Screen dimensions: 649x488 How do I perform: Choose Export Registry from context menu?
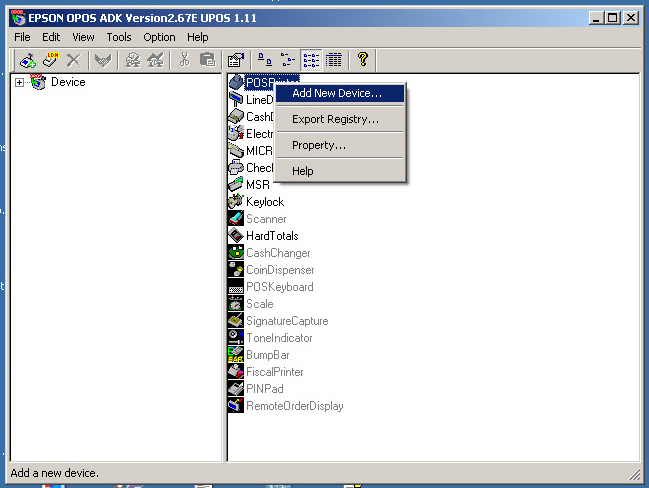coord(340,119)
